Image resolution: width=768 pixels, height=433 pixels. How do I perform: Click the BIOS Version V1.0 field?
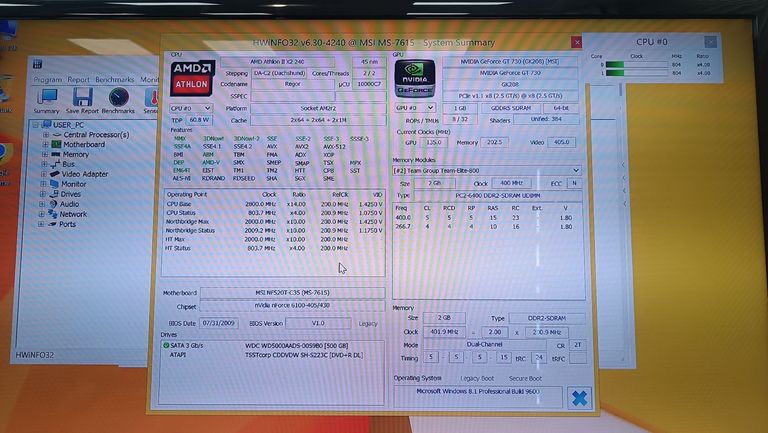click(x=318, y=323)
